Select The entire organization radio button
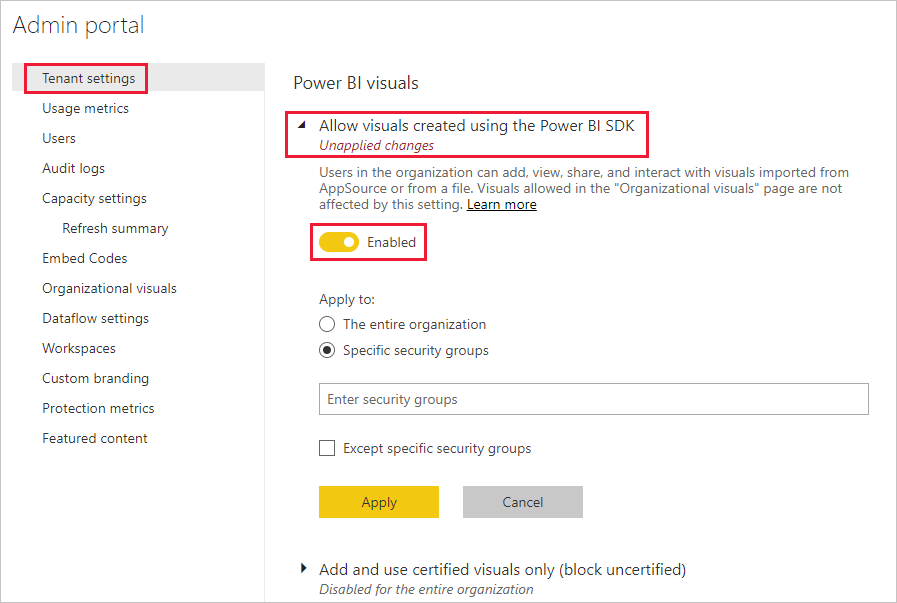Screen dimensions: 897x603 (327, 324)
